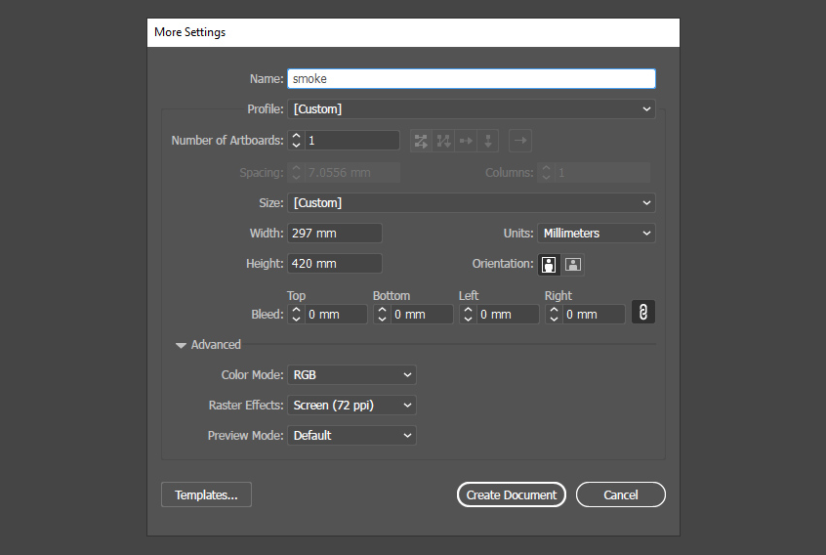Image resolution: width=826 pixels, height=555 pixels.
Task: Click the Left bleed value field
Action: coord(507,314)
